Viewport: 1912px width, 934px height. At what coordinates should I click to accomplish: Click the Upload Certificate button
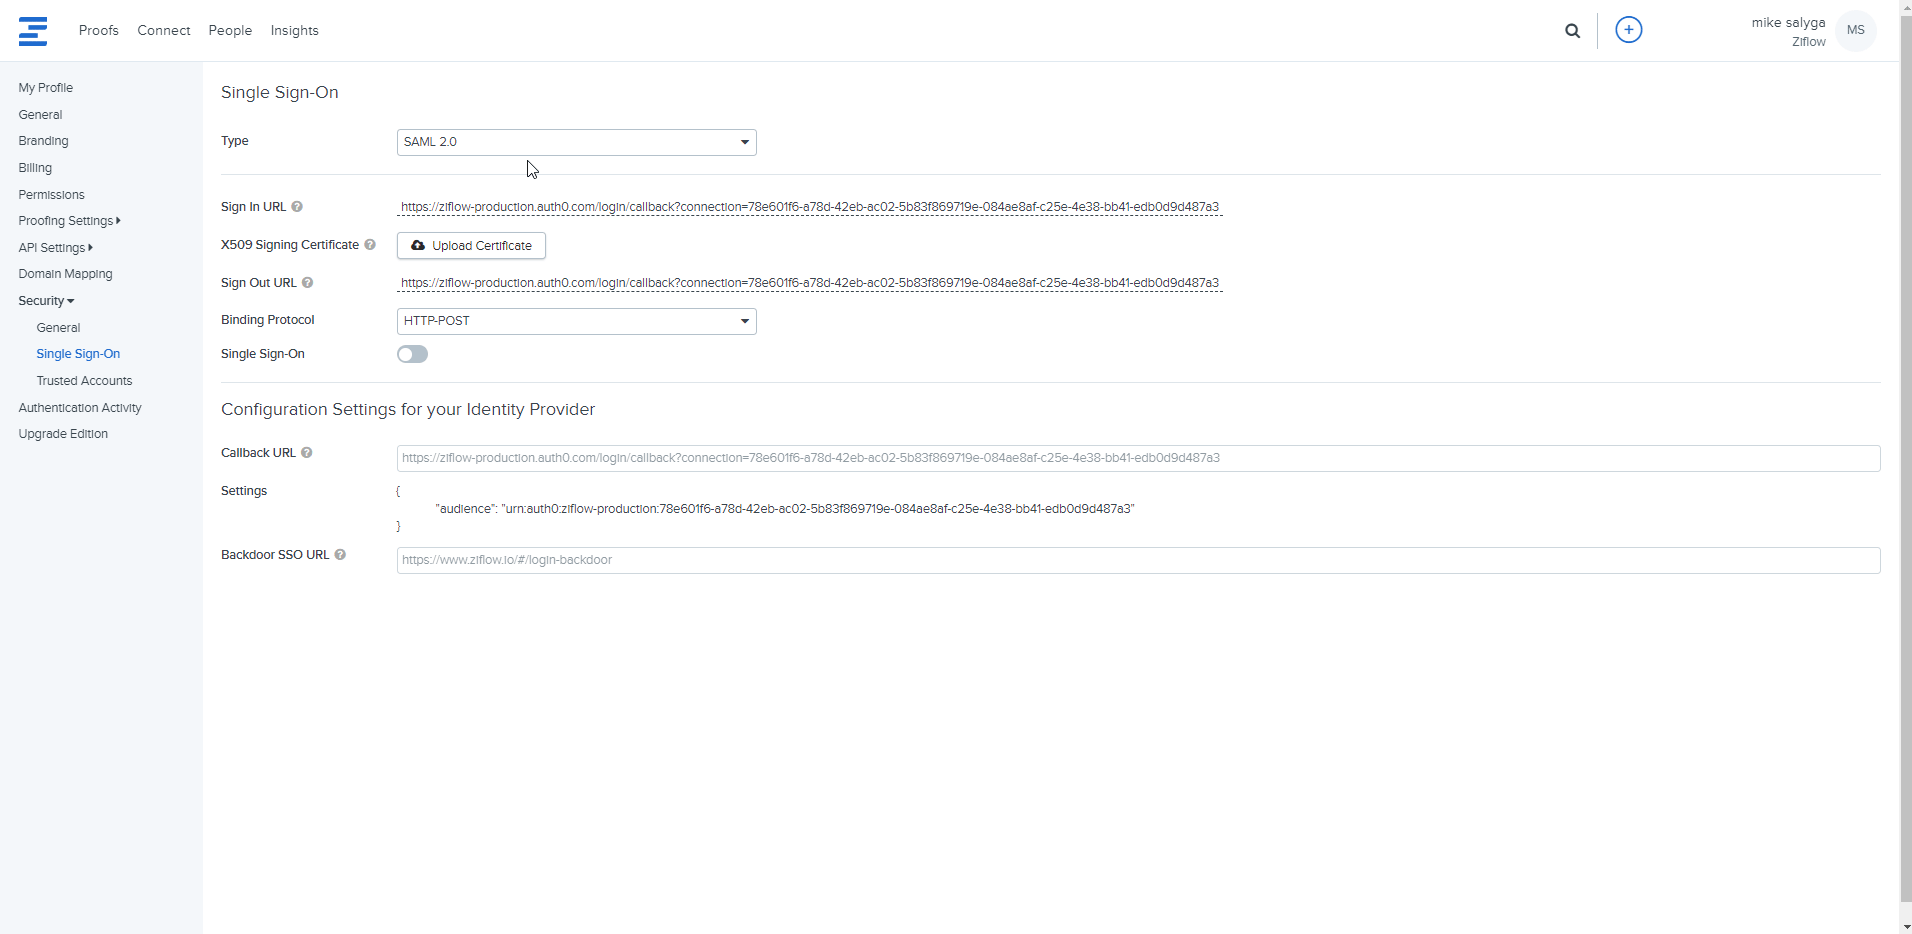pos(471,246)
